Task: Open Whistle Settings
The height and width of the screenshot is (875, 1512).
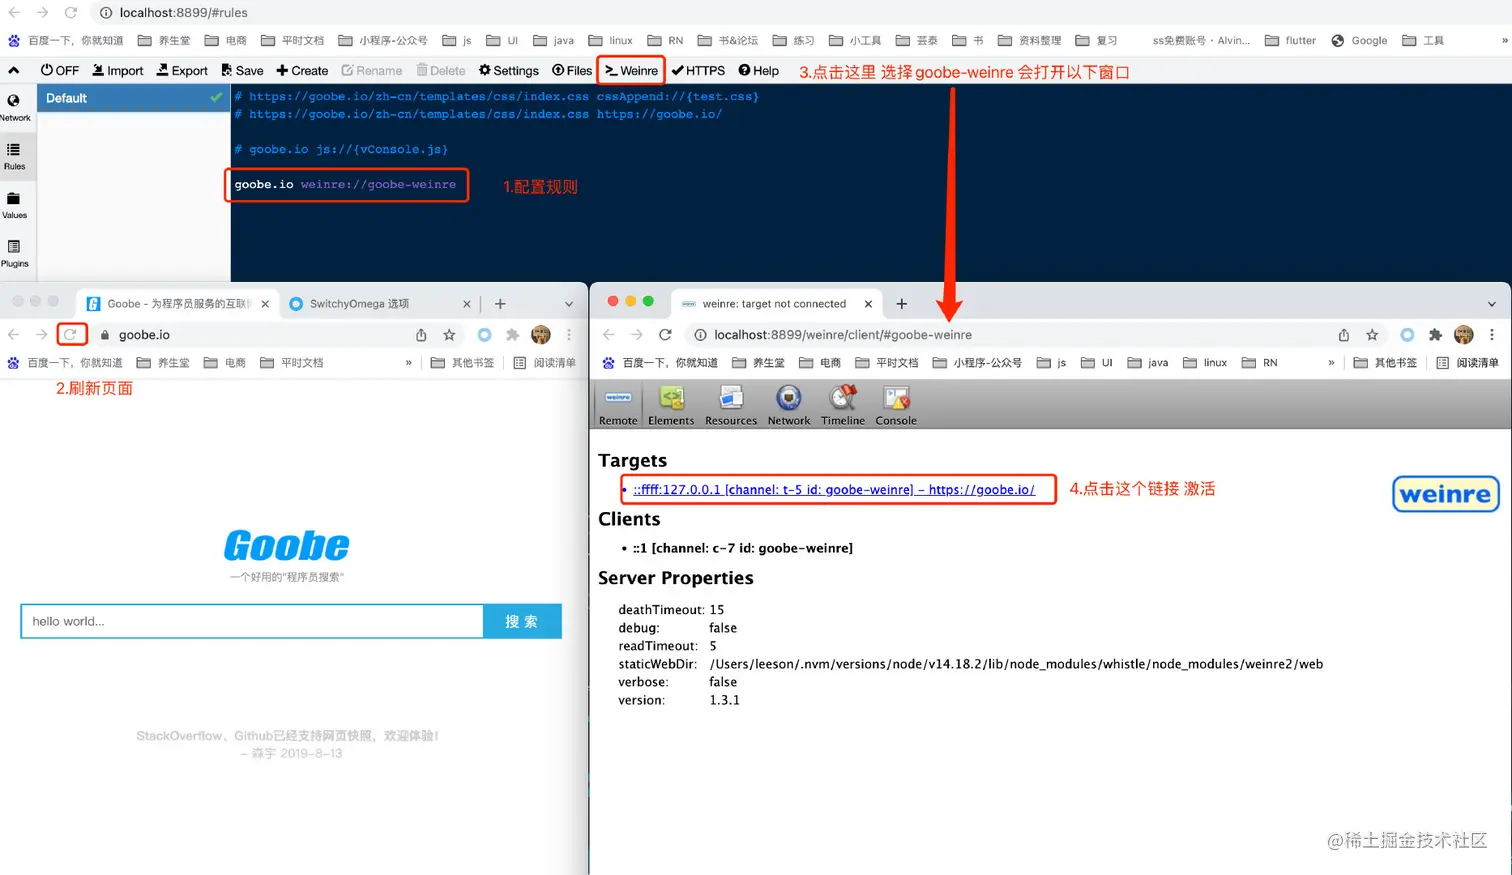Action: coord(508,71)
